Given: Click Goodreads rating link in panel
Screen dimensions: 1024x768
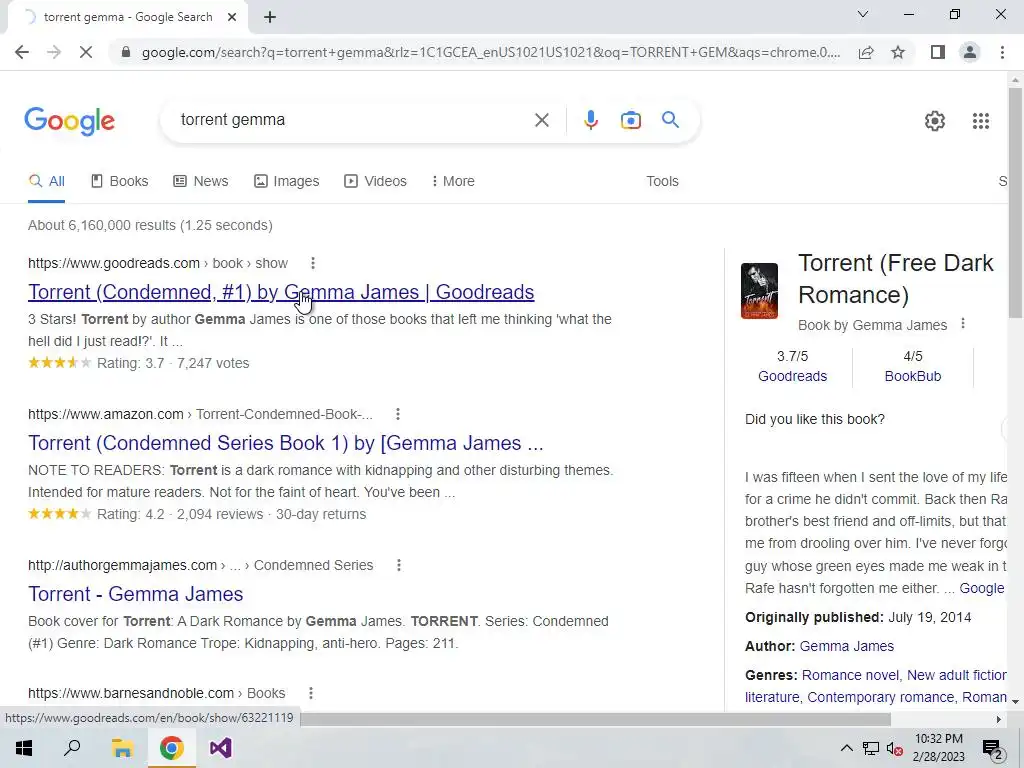Looking at the screenshot, I should pos(792,376).
